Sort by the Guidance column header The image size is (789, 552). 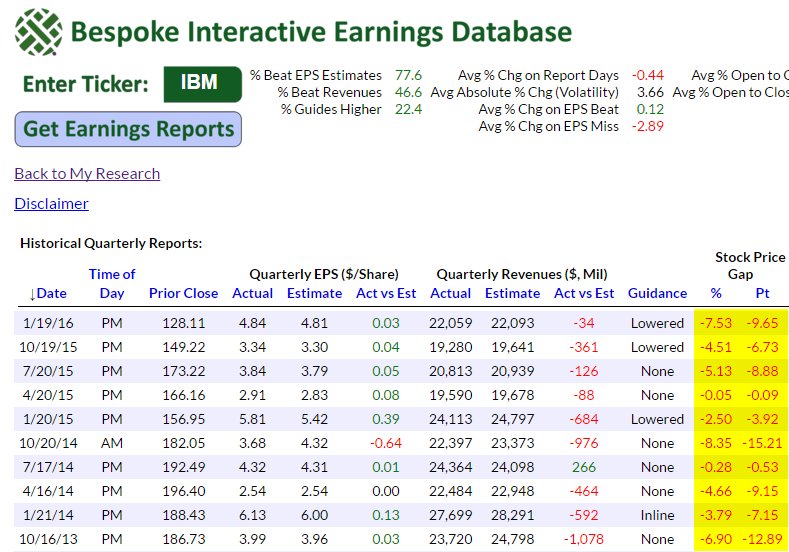pos(657,293)
